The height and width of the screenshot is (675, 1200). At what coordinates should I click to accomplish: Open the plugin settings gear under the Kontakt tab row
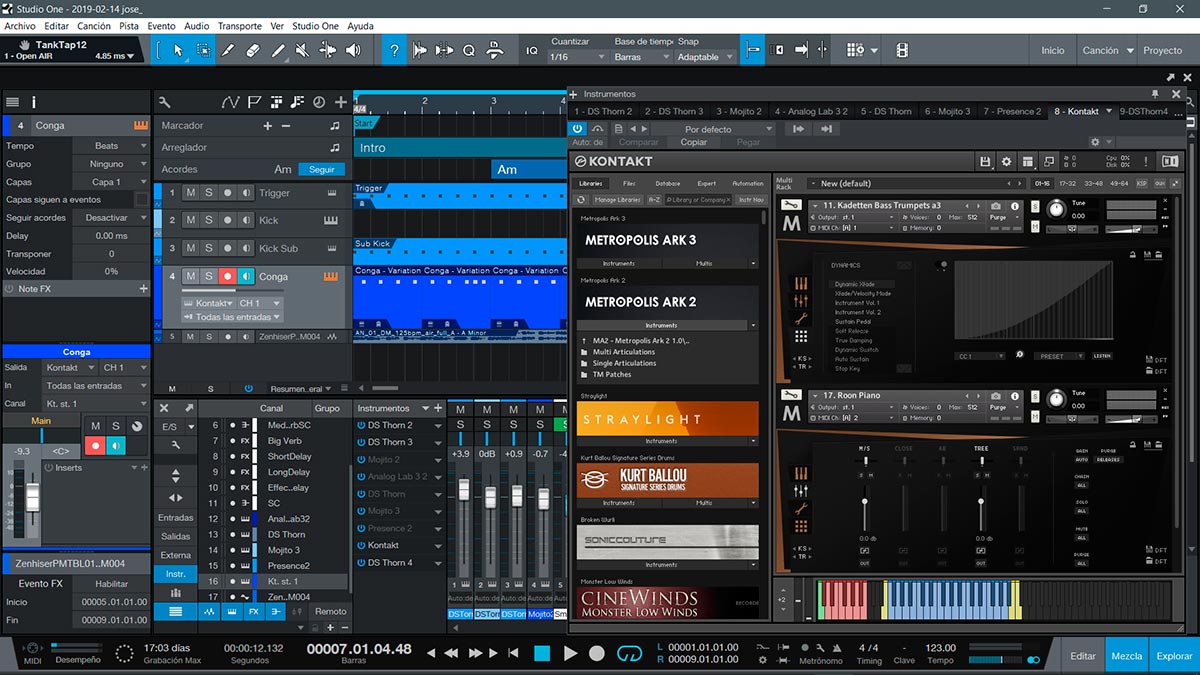[x=1095, y=142]
